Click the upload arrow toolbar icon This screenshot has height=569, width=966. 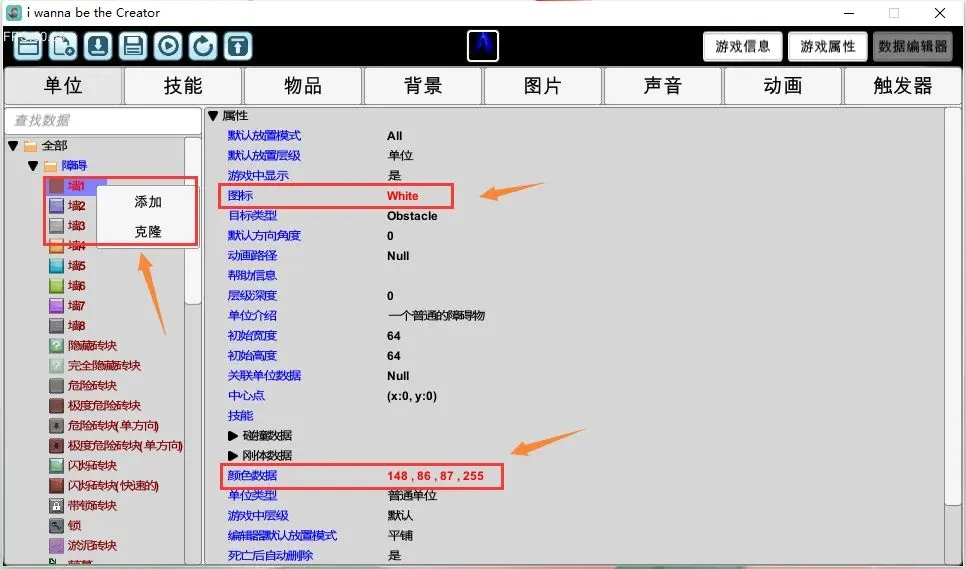[238, 46]
